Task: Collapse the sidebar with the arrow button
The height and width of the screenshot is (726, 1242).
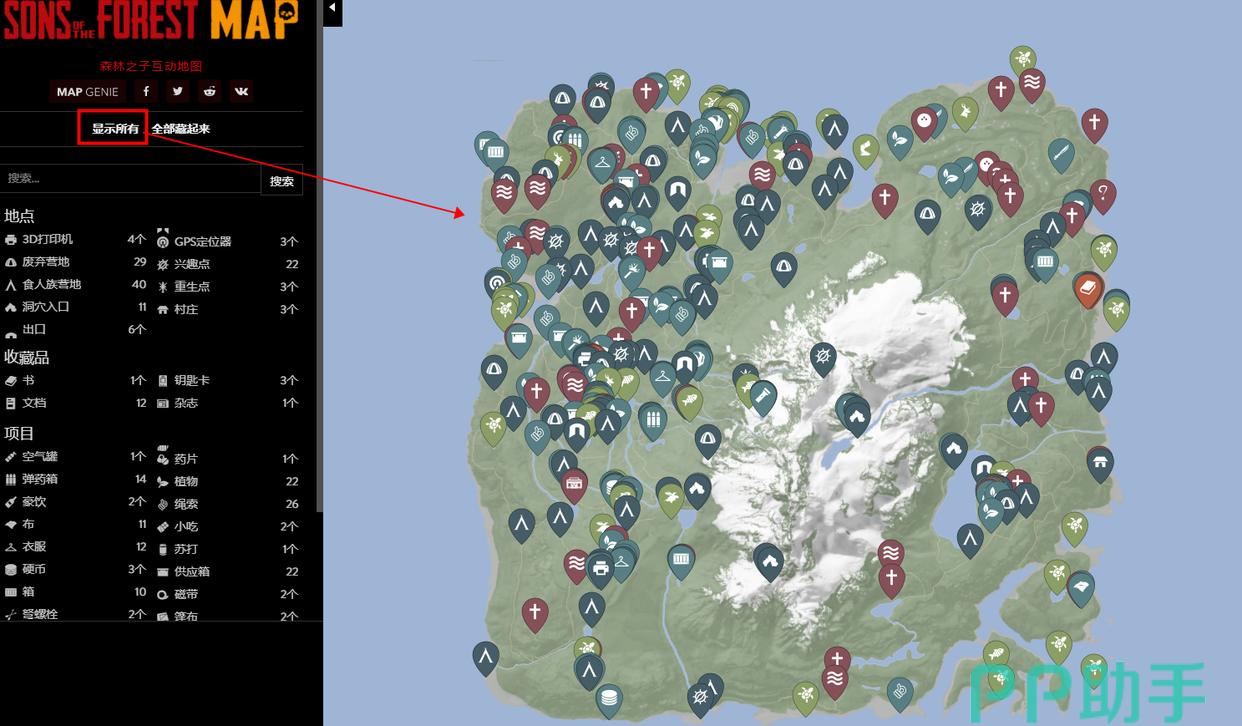Action: click(332, 9)
